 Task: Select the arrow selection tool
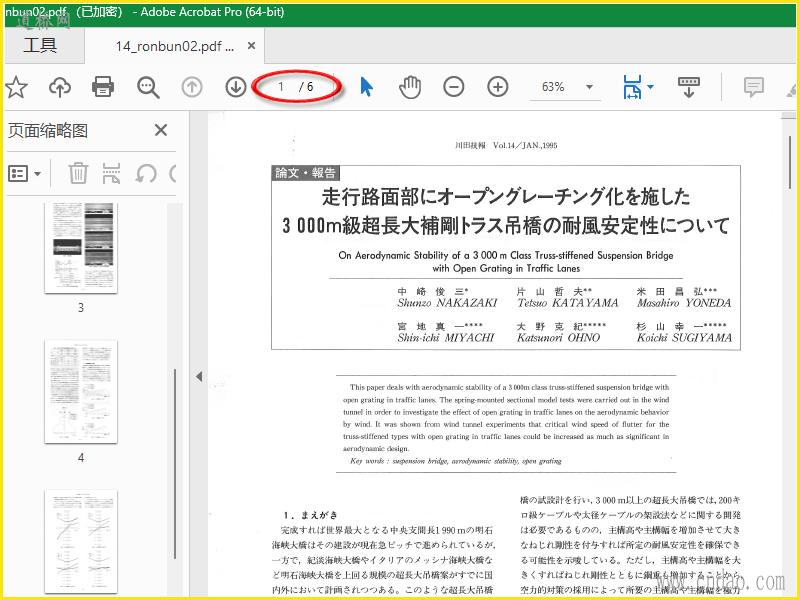[366, 87]
